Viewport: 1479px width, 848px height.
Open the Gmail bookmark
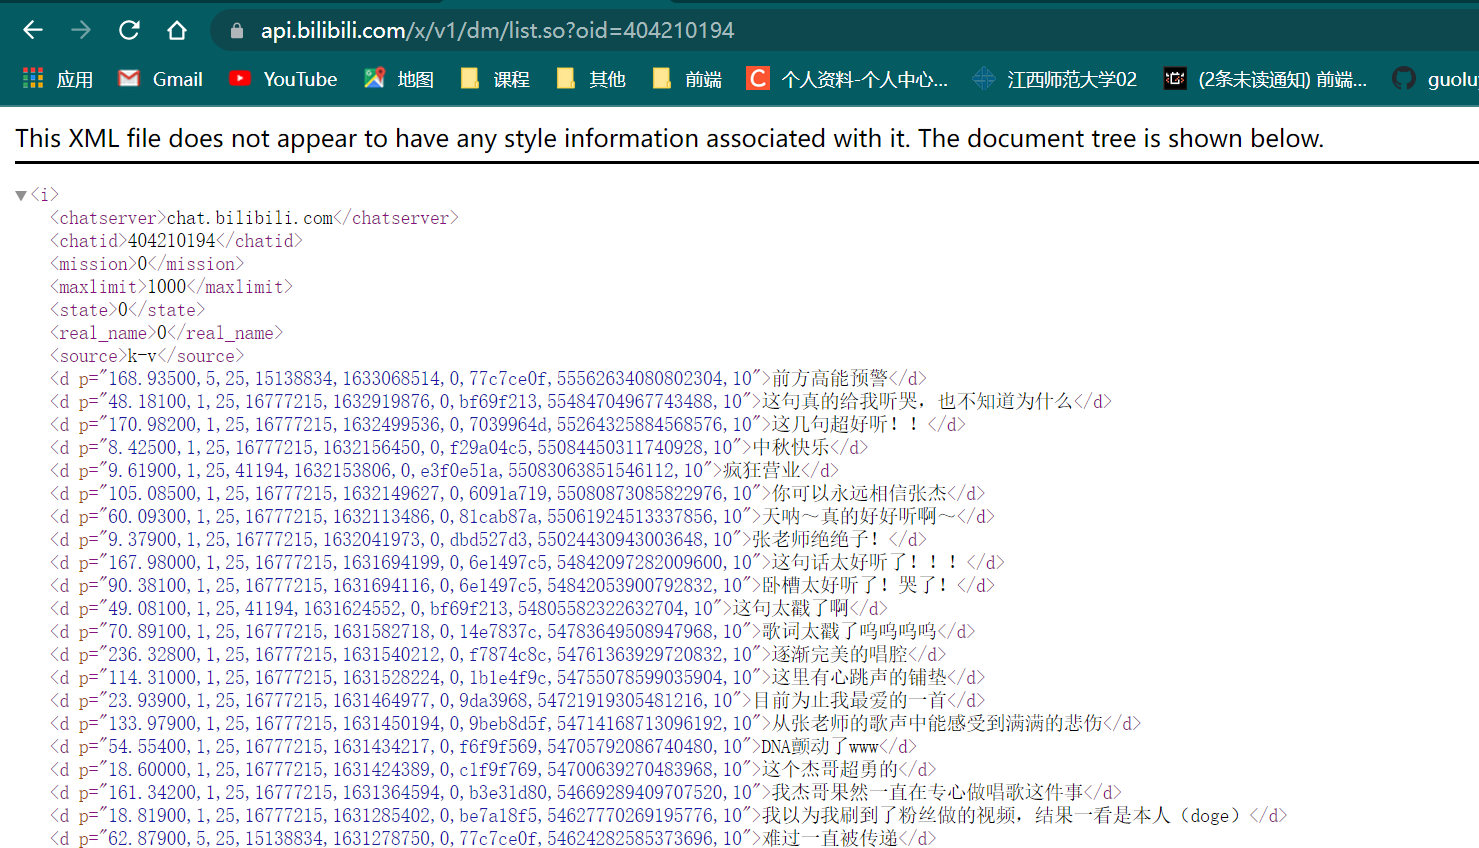tap(160, 79)
